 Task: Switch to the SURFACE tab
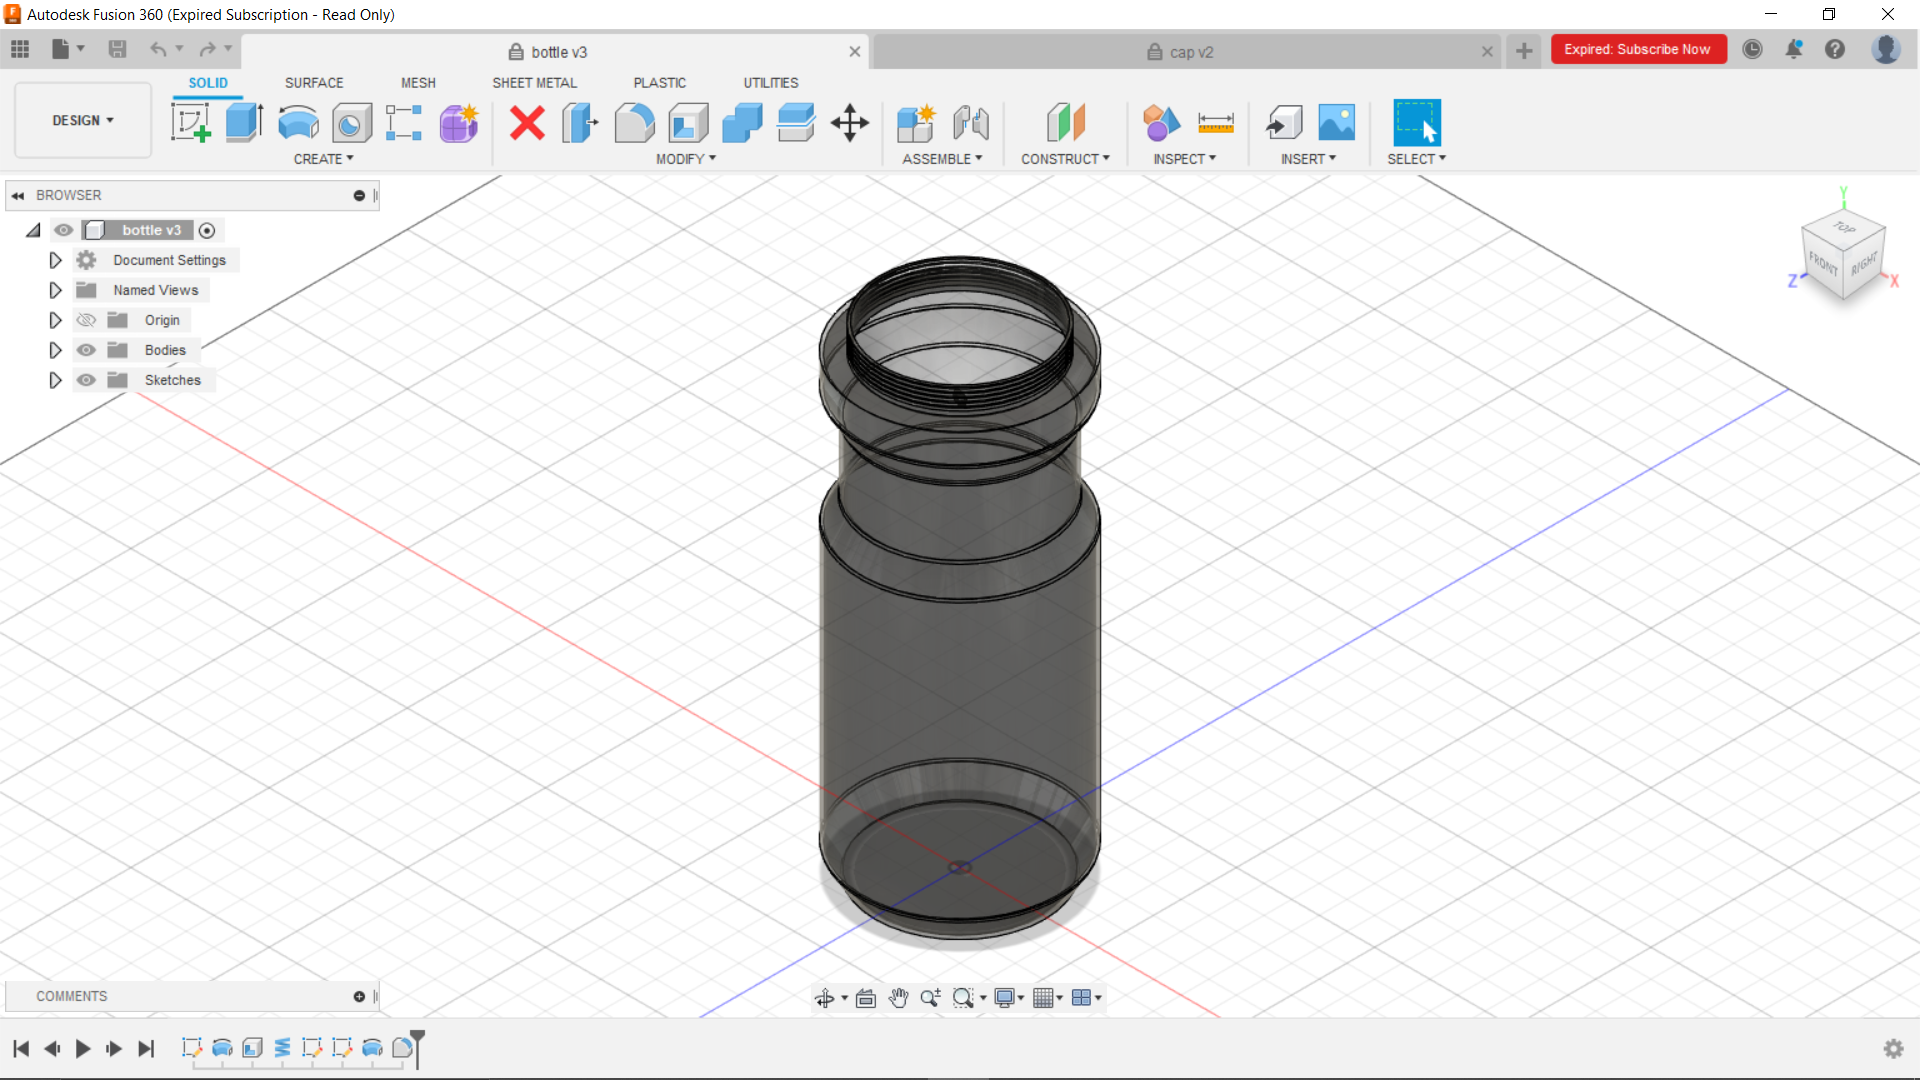(313, 83)
